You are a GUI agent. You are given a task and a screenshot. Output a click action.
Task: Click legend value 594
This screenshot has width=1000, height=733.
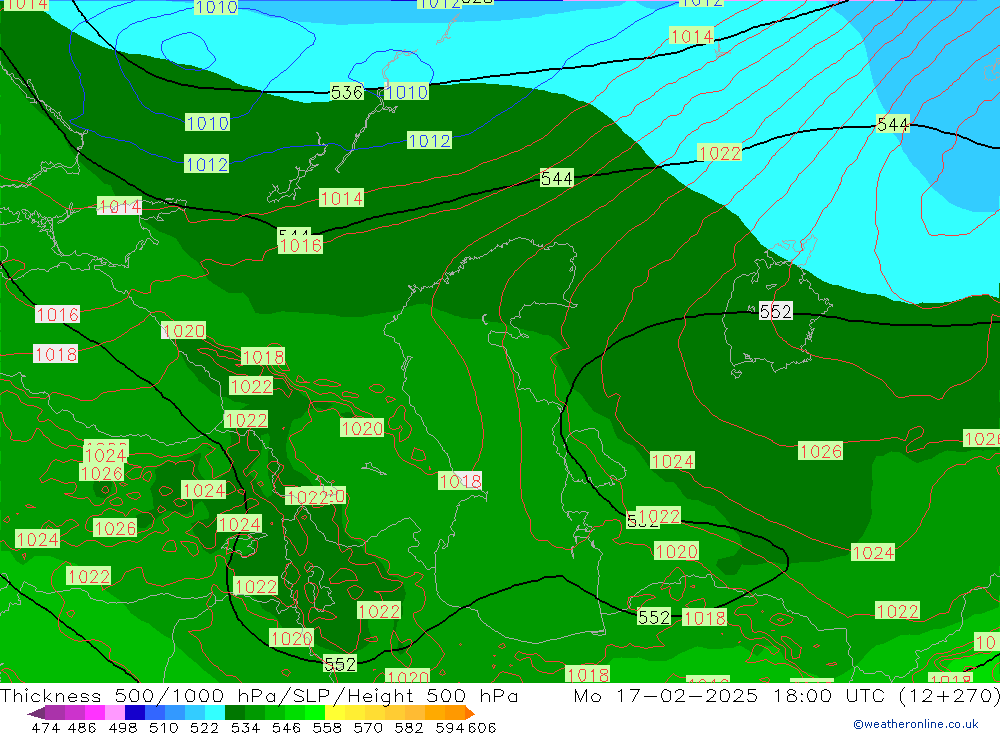[450, 727]
